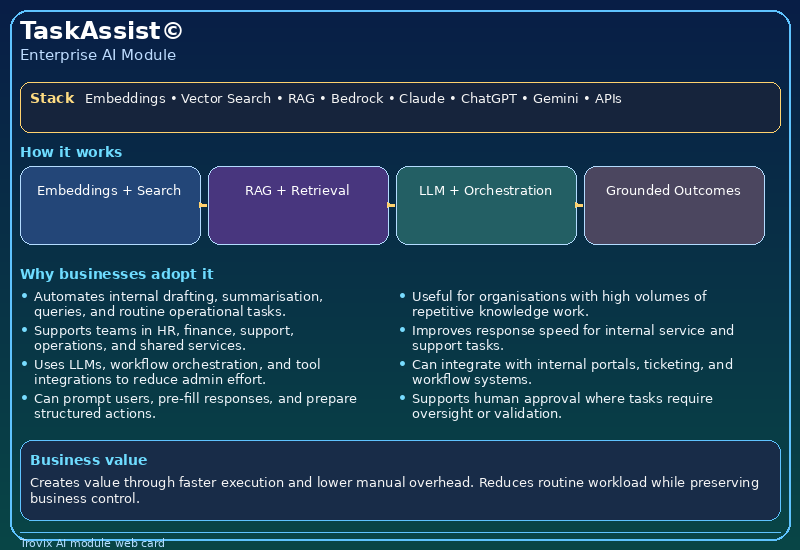Open the Grounded Outcomes step box

(674, 205)
